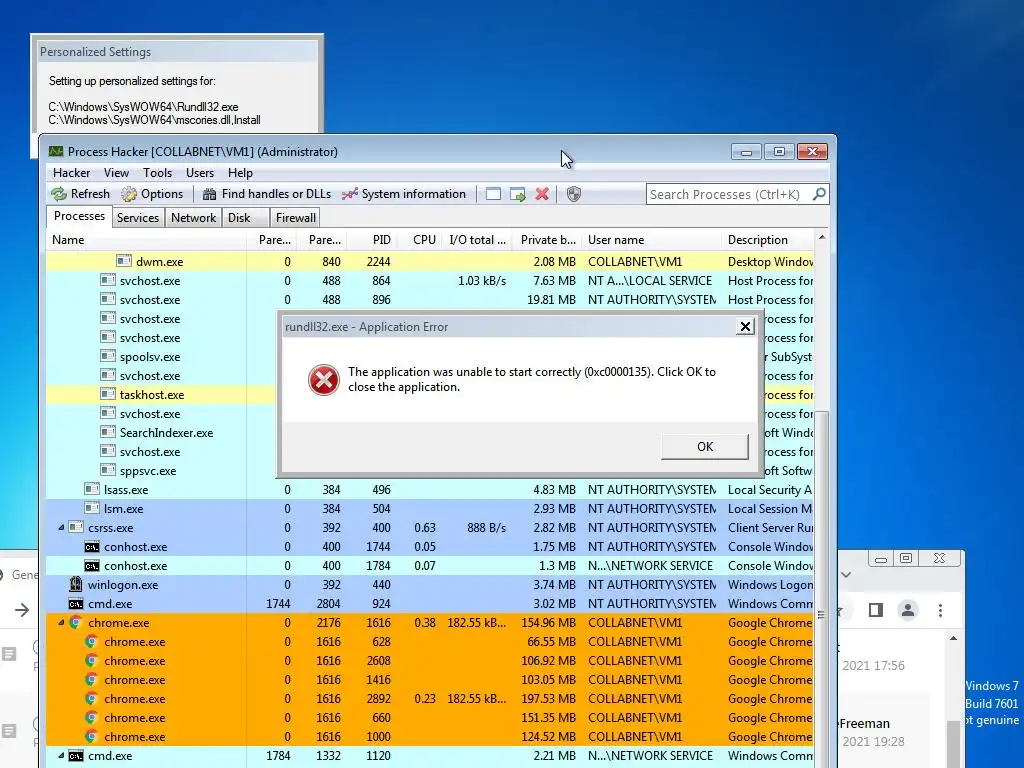Close the rundll32.exe error dialog
The image size is (1024, 768).
[745, 327]
